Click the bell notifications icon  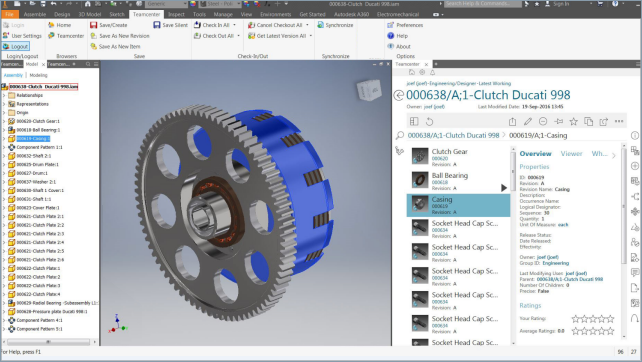click(432, 72)
